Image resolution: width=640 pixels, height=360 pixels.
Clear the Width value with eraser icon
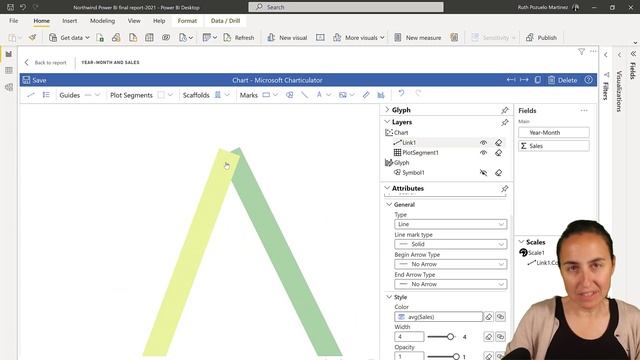tap(489, 337)
